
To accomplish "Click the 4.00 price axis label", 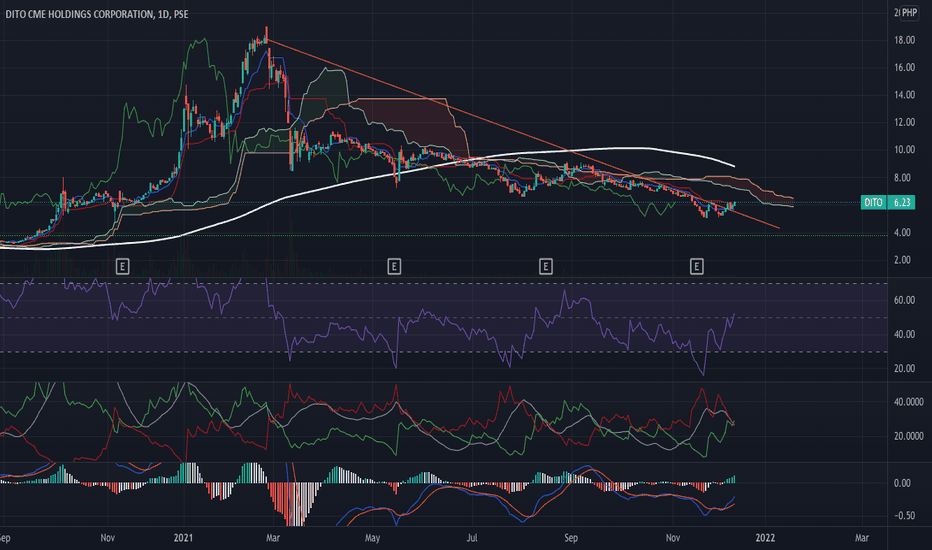I will 902,232.
